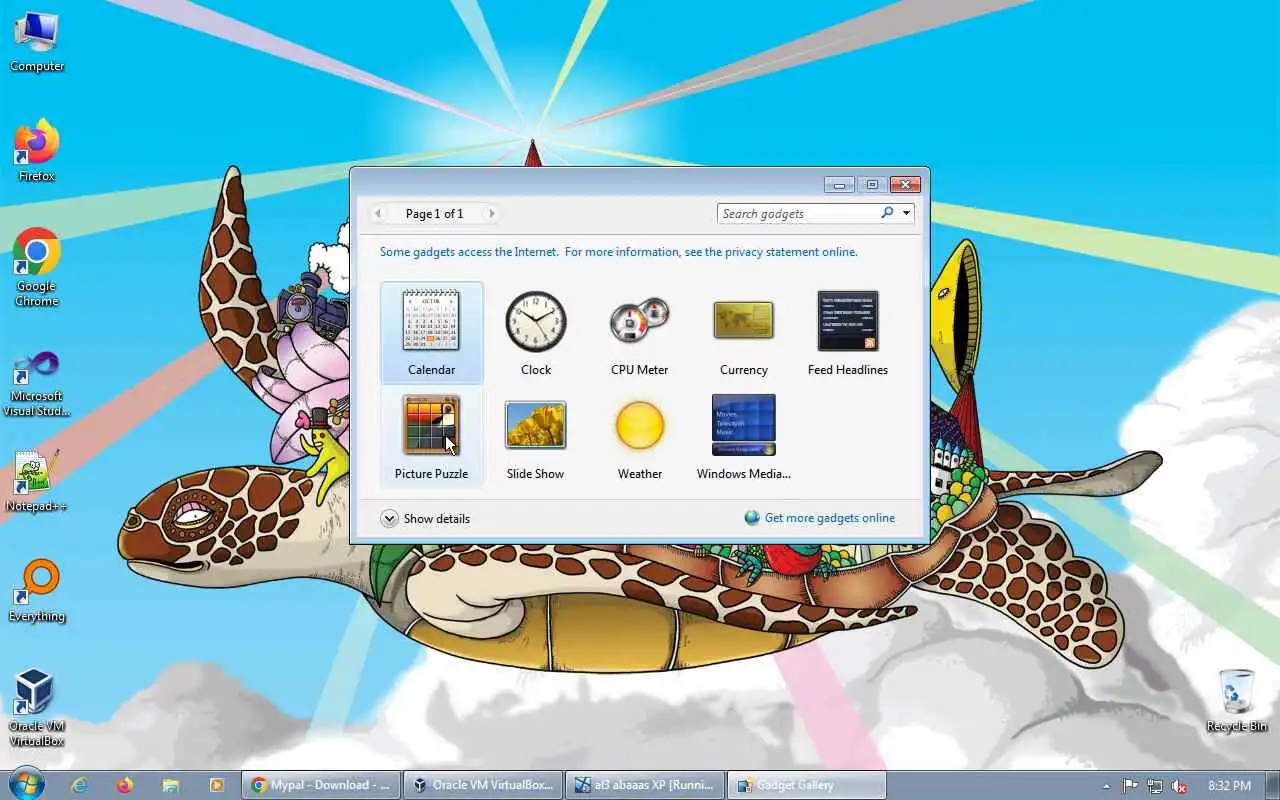Image resolution: width=1280 pixels, height=800 pixels.
Task: Minimize the Gadget Gallery window
Action: [839, 185]
